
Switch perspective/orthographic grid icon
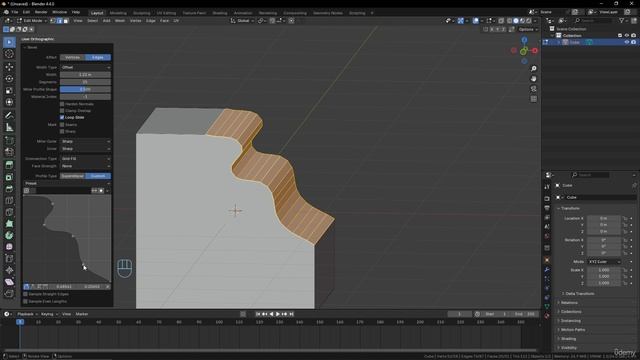[533, 99]
